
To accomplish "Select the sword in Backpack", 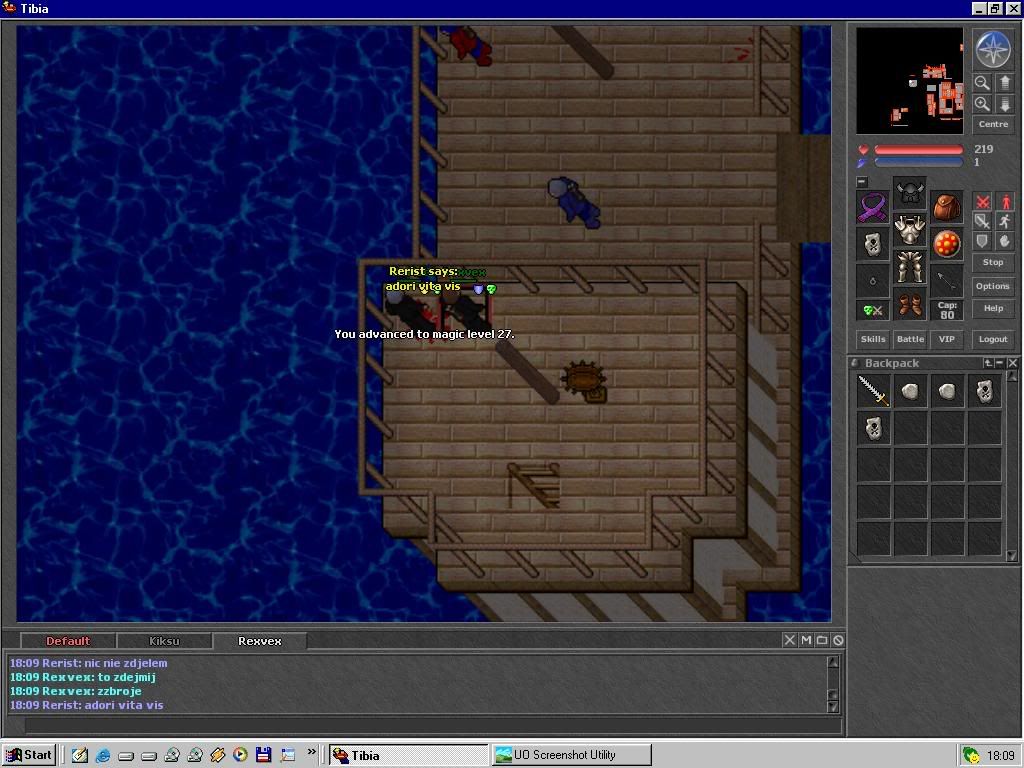I will 873,391.
